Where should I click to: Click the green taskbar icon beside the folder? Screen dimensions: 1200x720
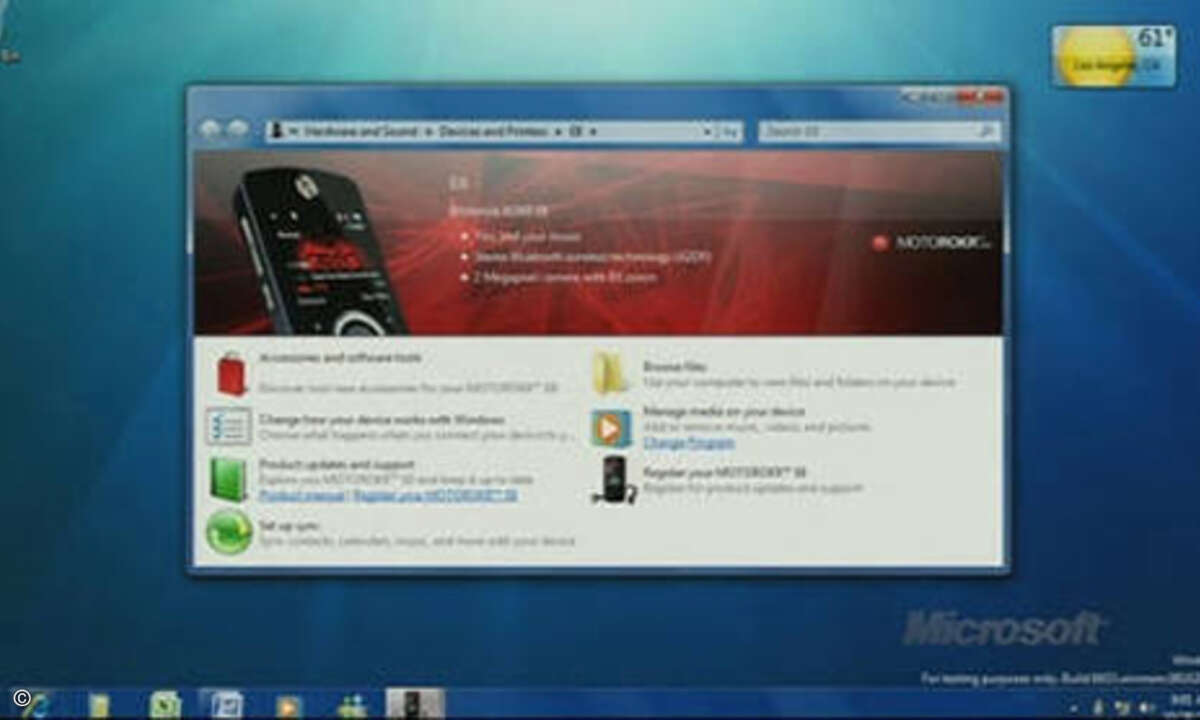pyautogui.click(x=164, y=705)
